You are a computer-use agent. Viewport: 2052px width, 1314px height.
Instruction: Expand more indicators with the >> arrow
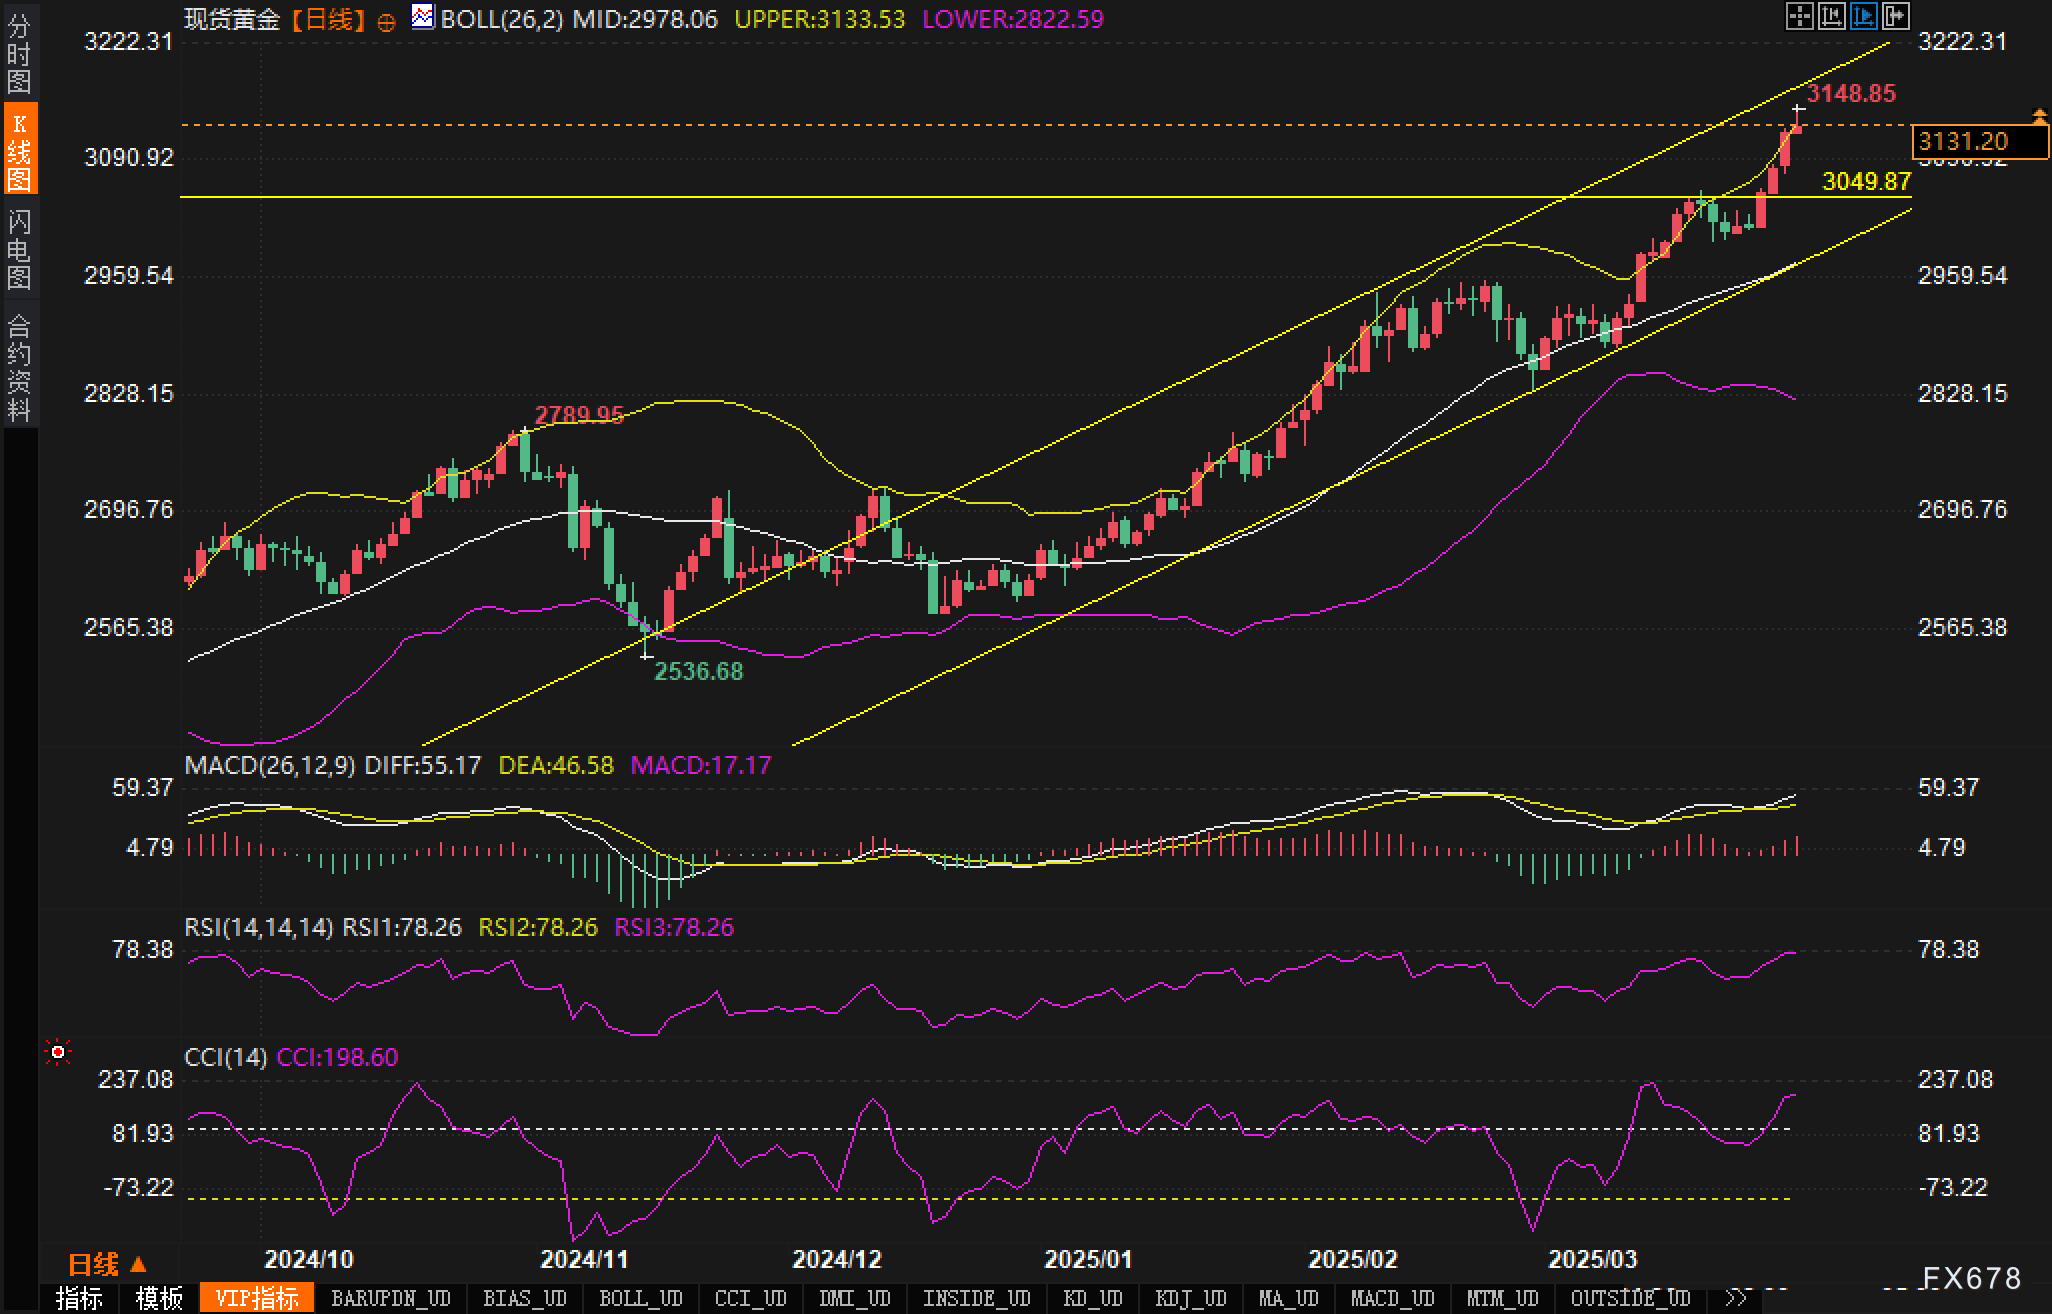click(x=1736, y=1298)
